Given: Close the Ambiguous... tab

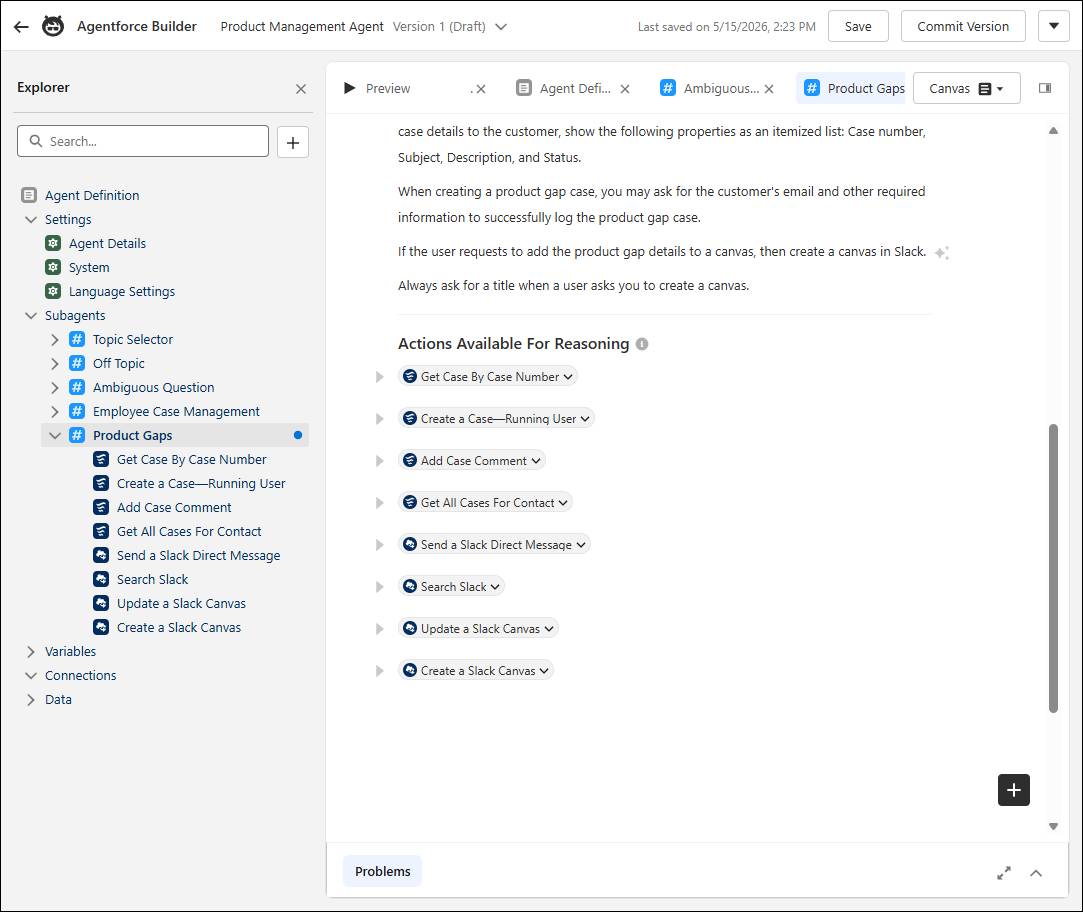Looking at the screenshot, I should [x=769, y=89].
